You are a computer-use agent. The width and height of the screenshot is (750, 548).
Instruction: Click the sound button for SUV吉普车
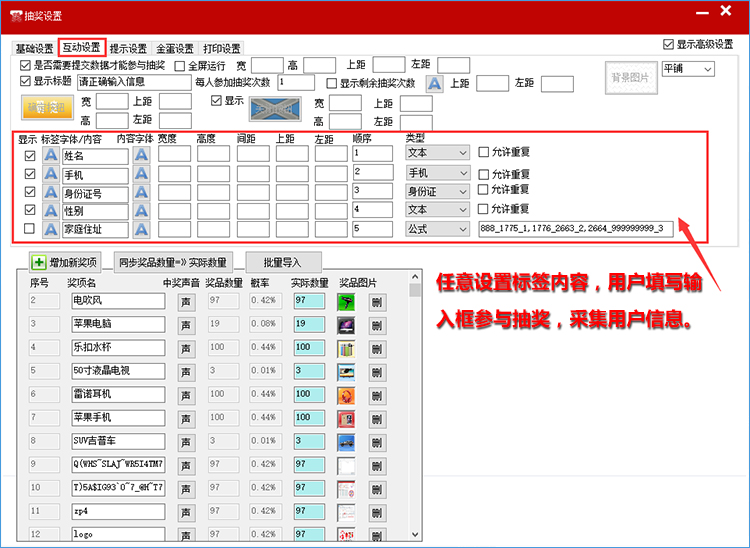186,441
